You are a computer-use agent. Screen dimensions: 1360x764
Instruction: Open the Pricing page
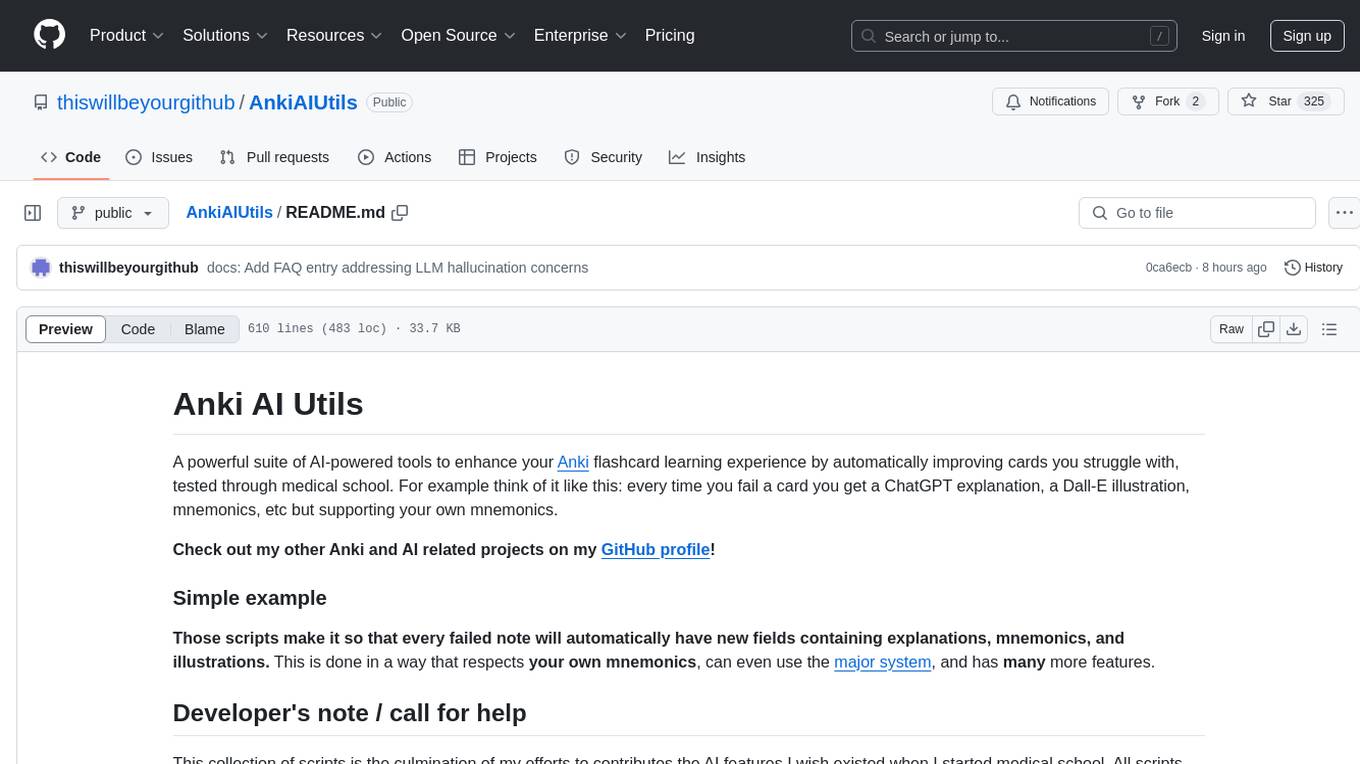click(670, 35)
